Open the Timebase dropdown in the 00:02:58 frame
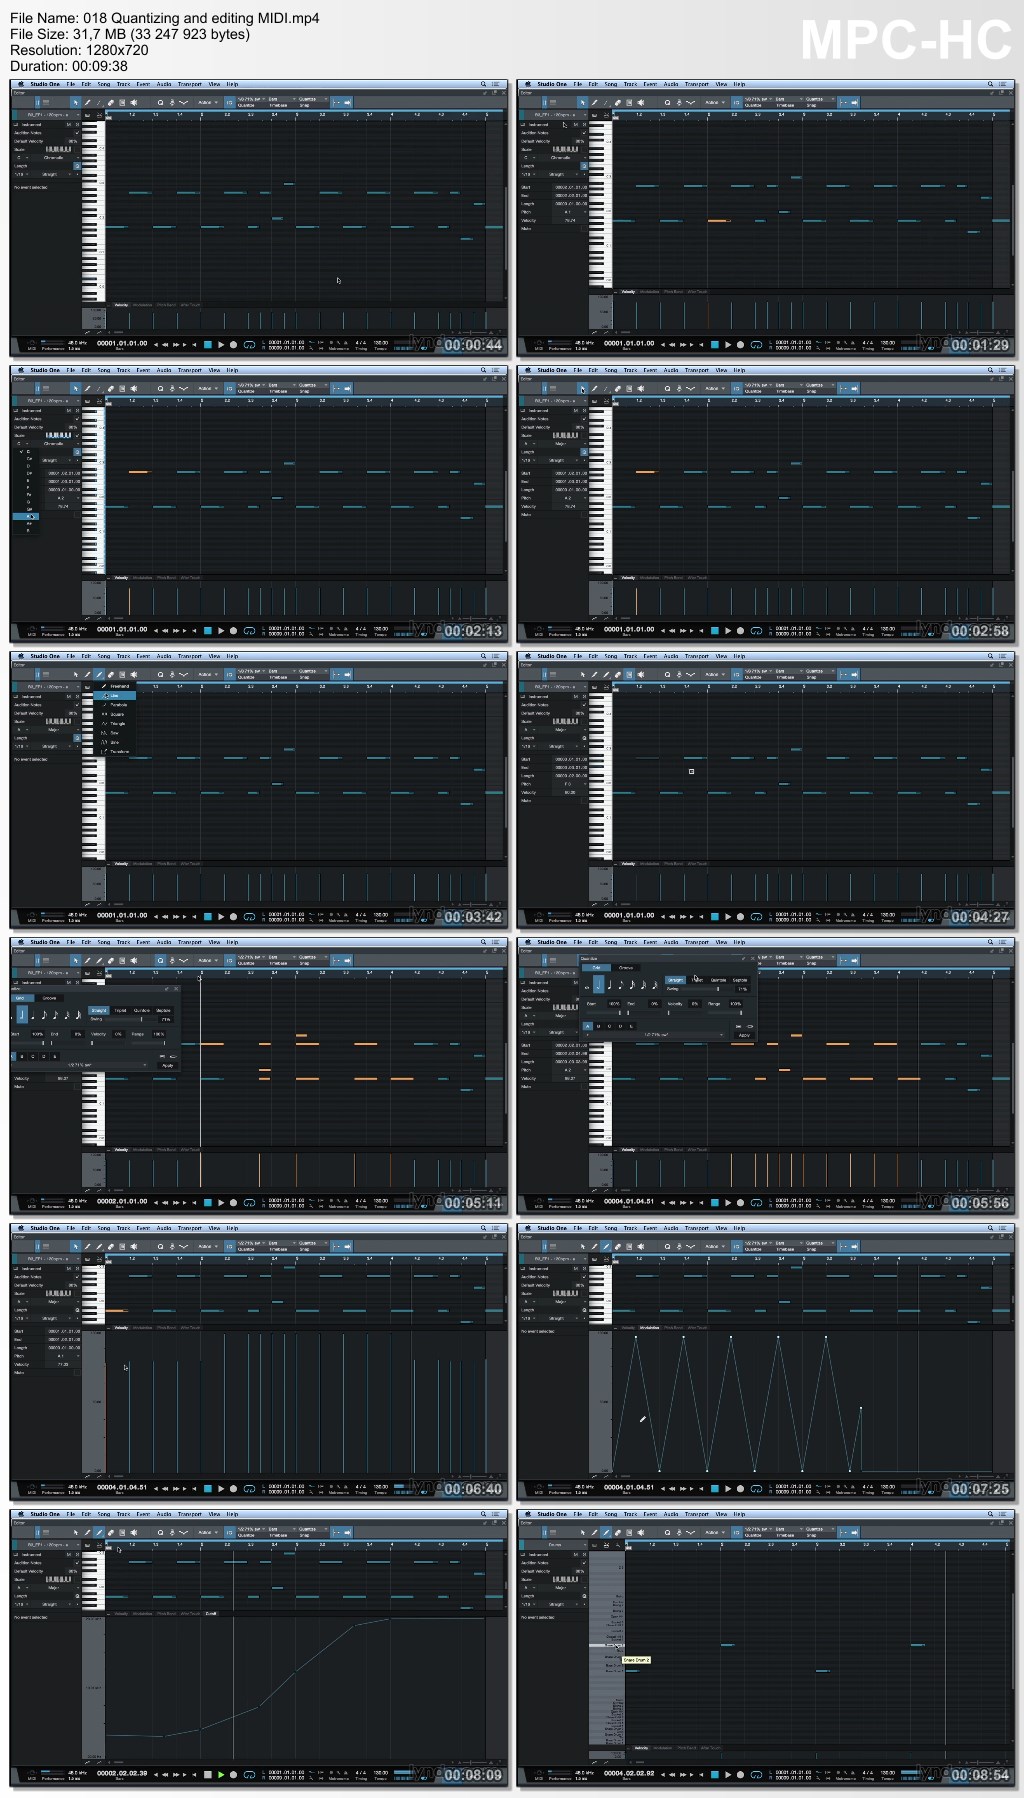Image resolution: width=1024 pixels, height=1798 pixels. 787,385
